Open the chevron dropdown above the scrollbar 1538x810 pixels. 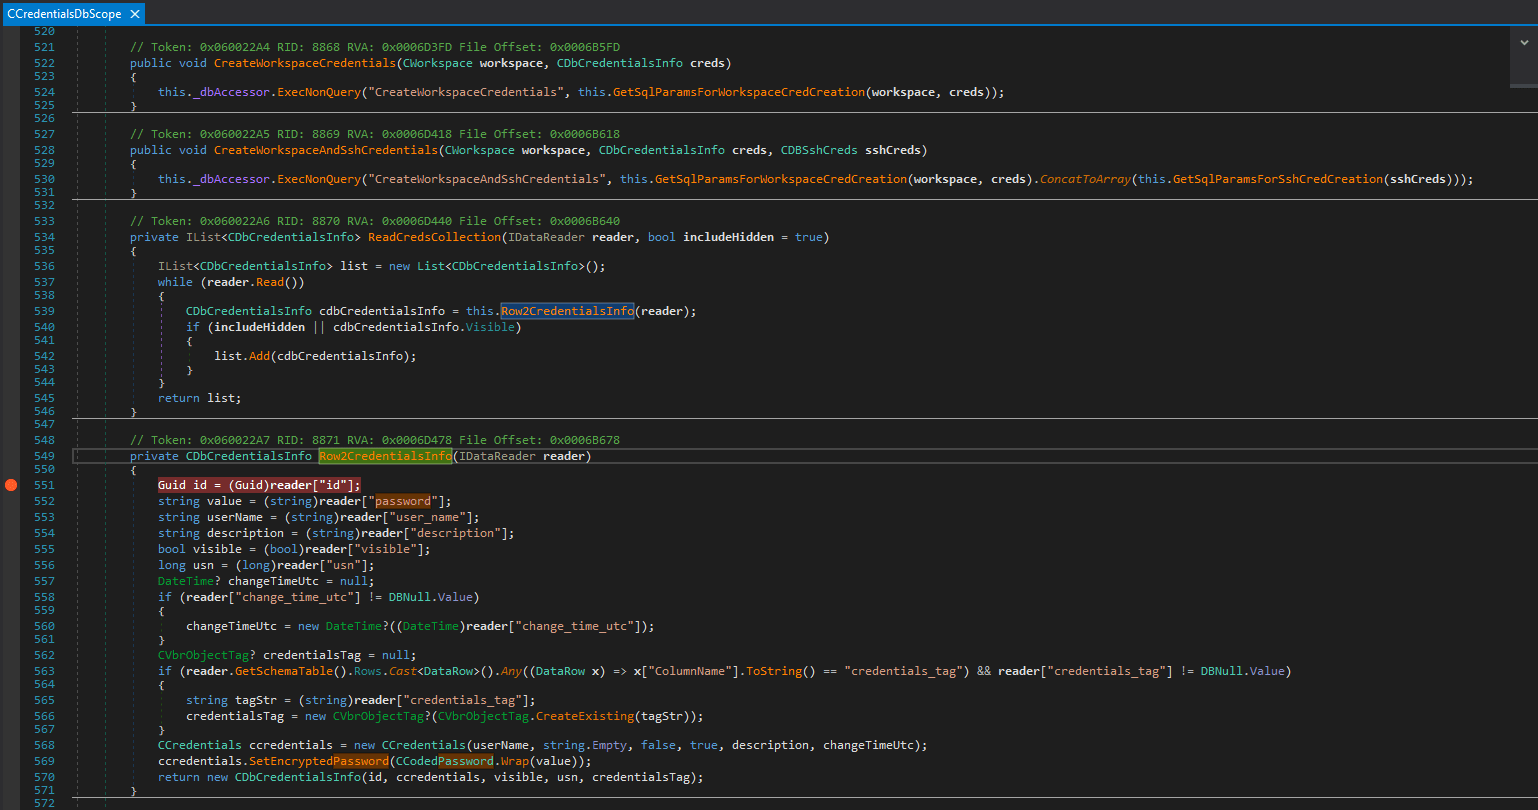(x=1524, y=42)
